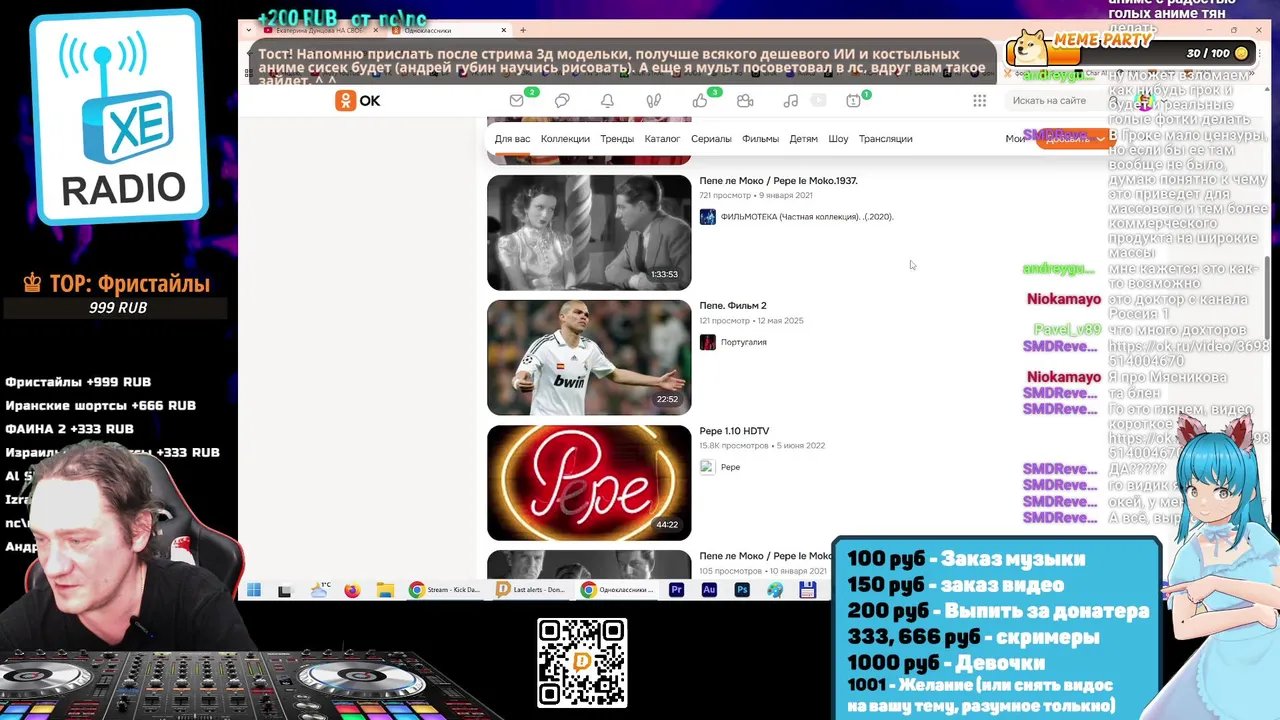The image size is (1280, 720).
Task: Open File Explorer folder icon on taskbar
Action: click(385, 590)
